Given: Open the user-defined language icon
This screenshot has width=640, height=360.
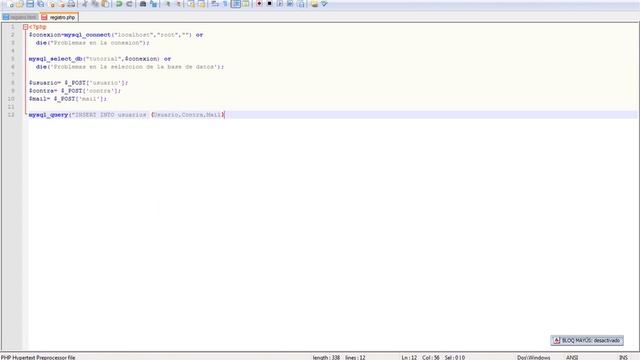Looking at the screenshot, I should pos(246,4).
